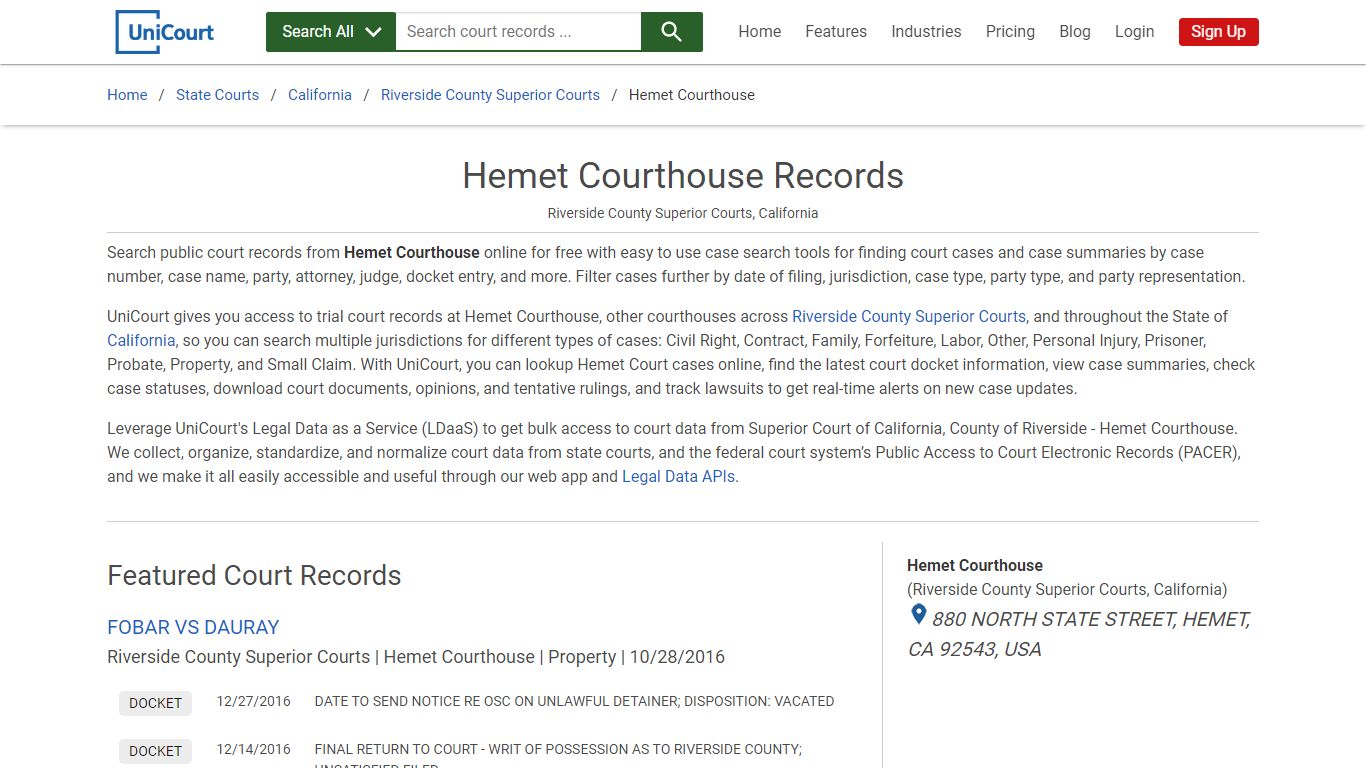Click the case subtitle mentioning Property 10/28/2016
Viewport: 1366px width, 768px height.
pyautogui.click(x=416, y=657)
